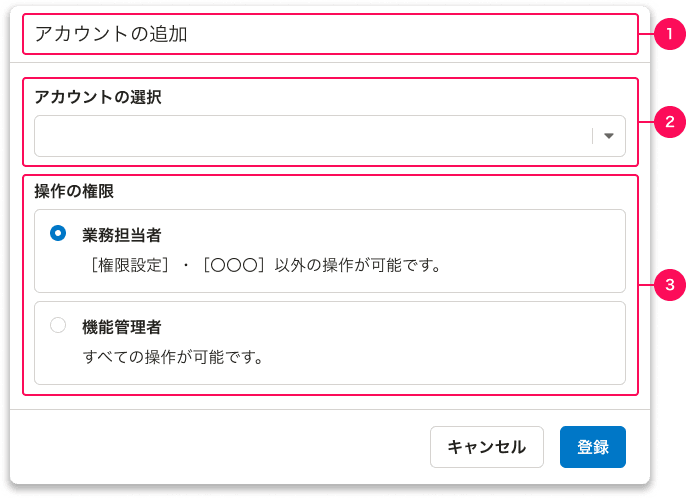The image size is (686, 498).
Task: Click the アカウントの選択 field label
Action: pos(98,97)
